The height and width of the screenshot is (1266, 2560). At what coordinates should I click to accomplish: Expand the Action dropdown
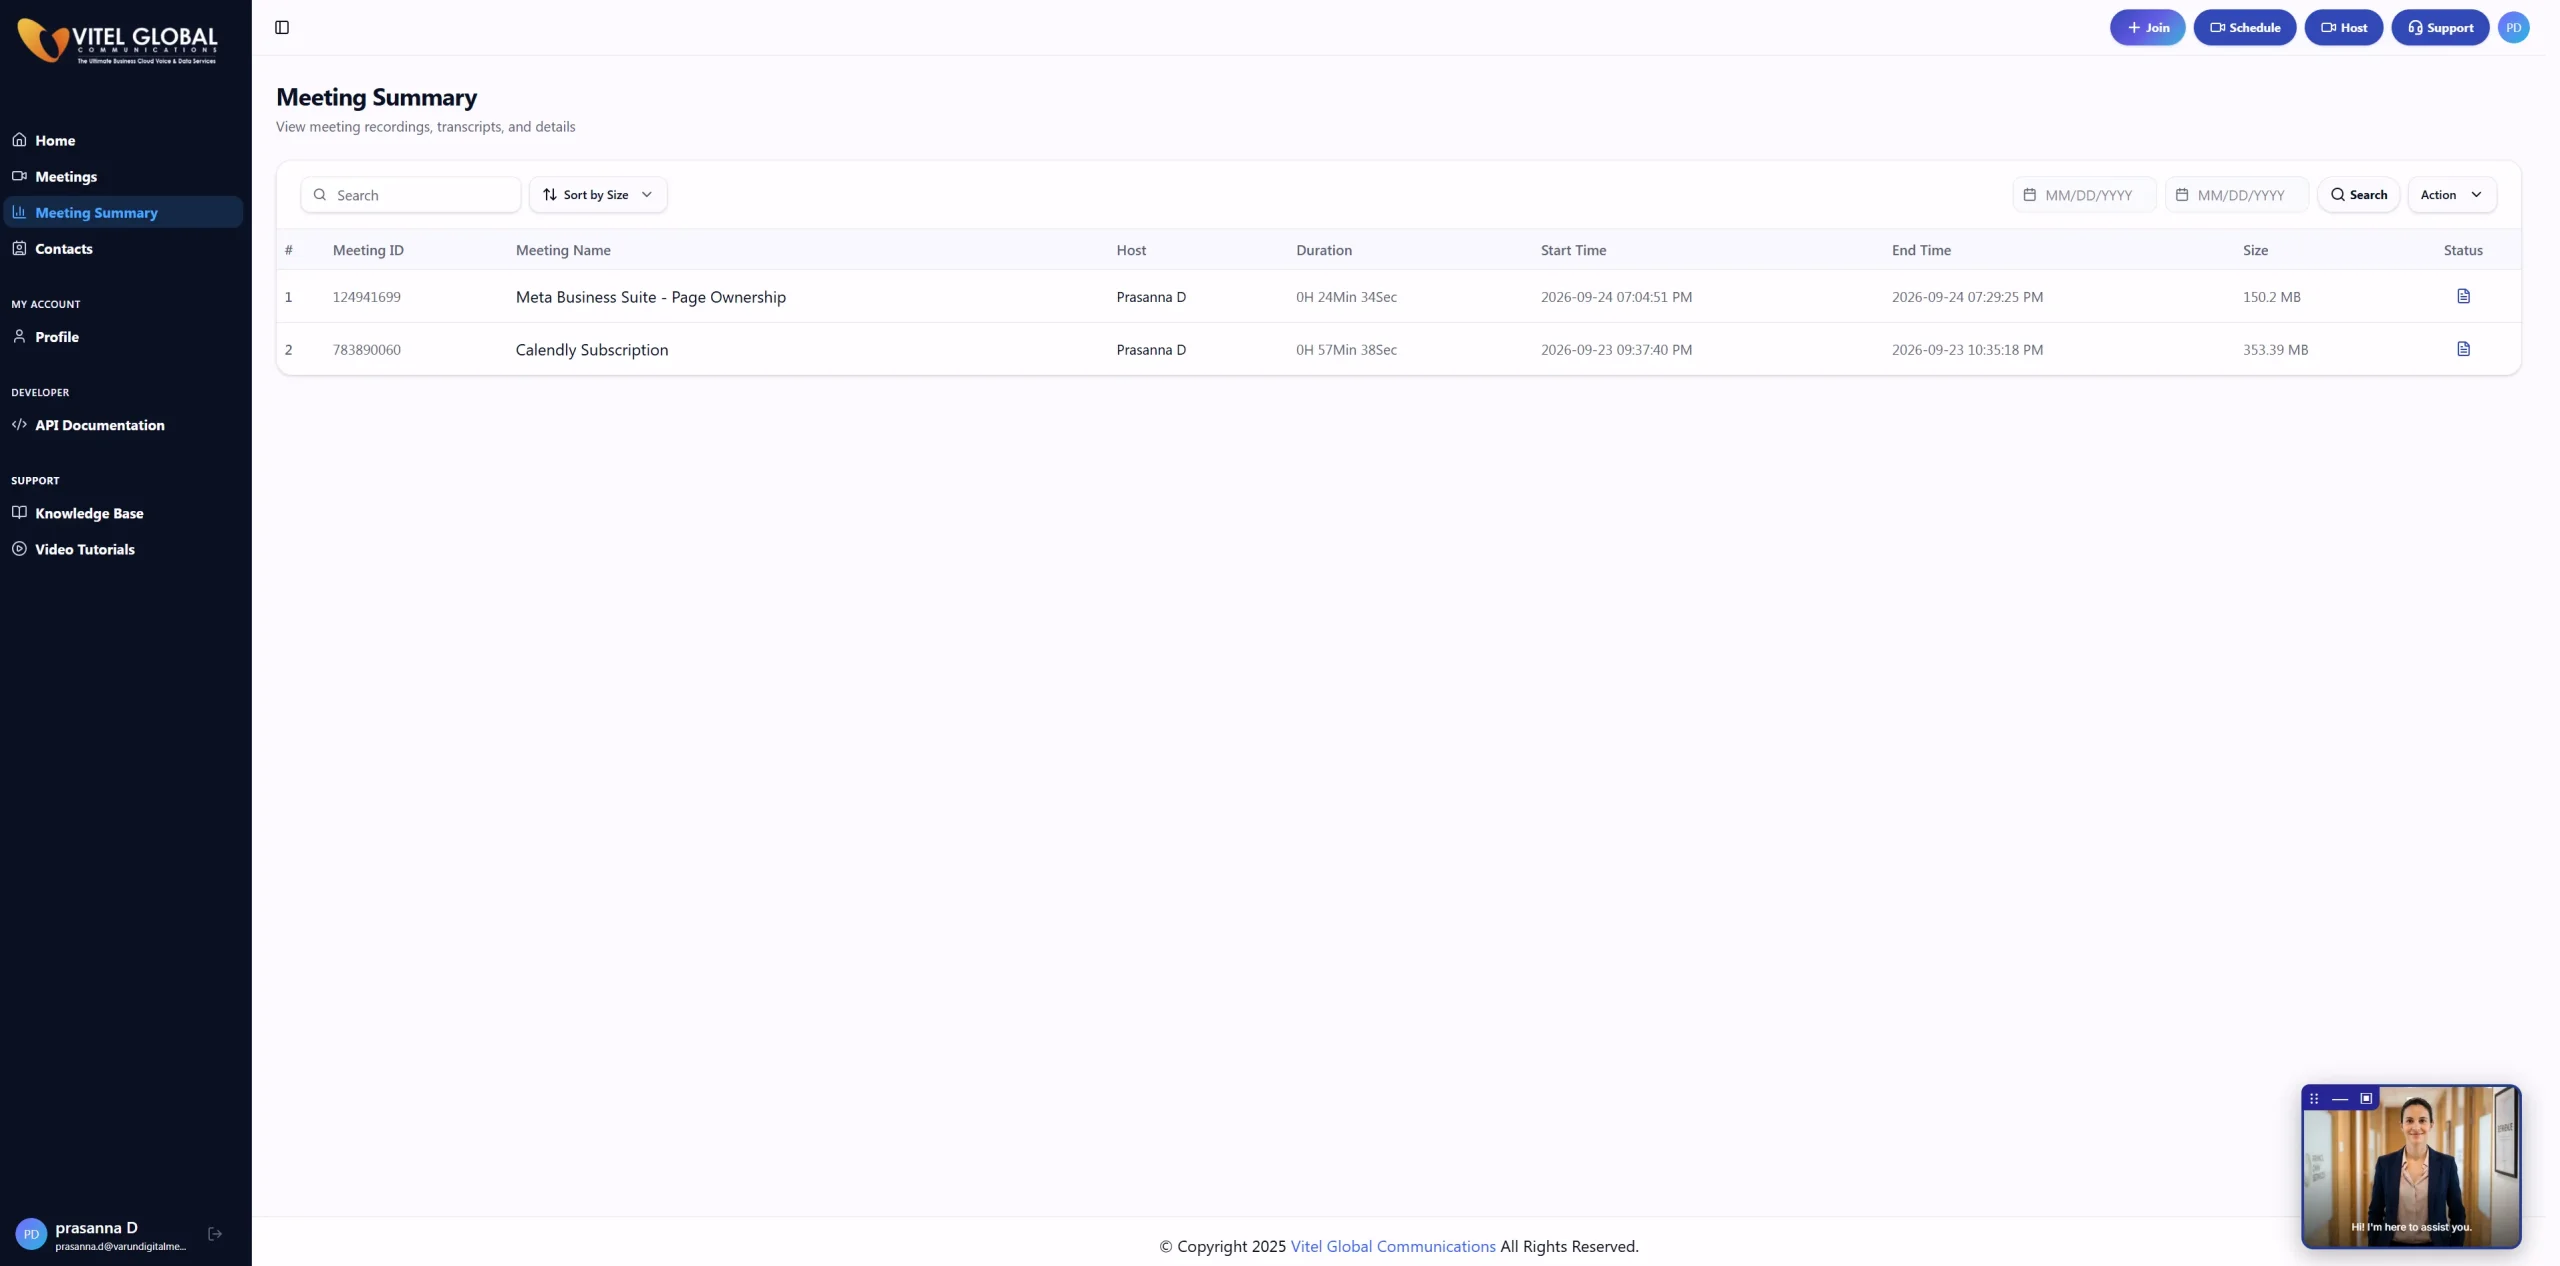(x=2452, y=195)
